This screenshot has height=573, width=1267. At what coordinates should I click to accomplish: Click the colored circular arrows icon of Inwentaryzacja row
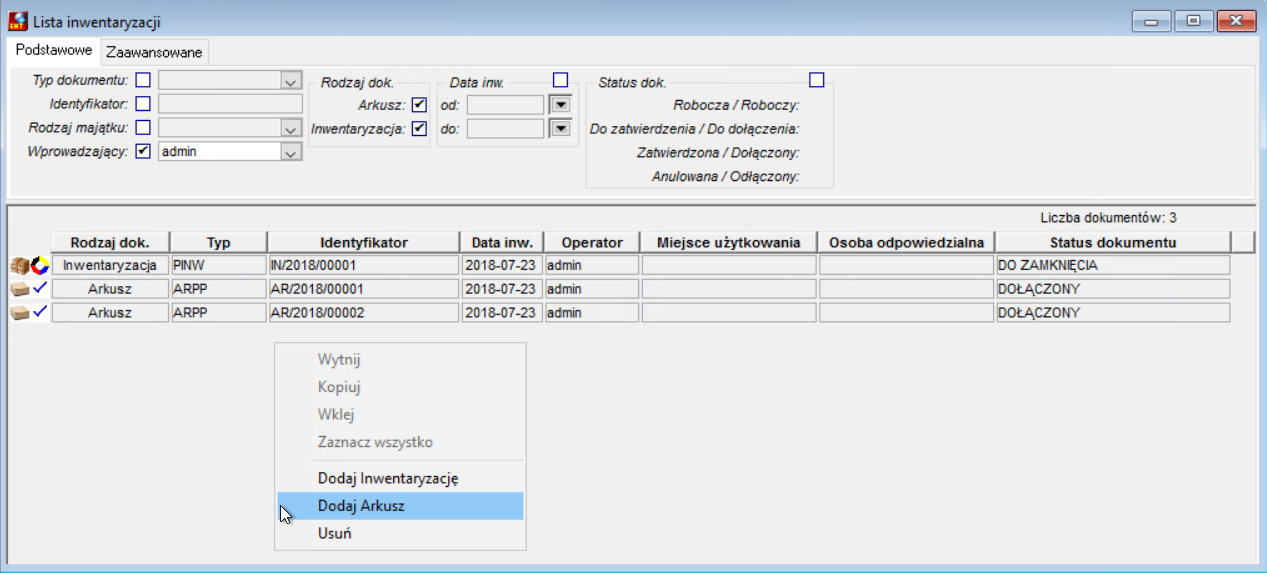click(x=40, y=265)
